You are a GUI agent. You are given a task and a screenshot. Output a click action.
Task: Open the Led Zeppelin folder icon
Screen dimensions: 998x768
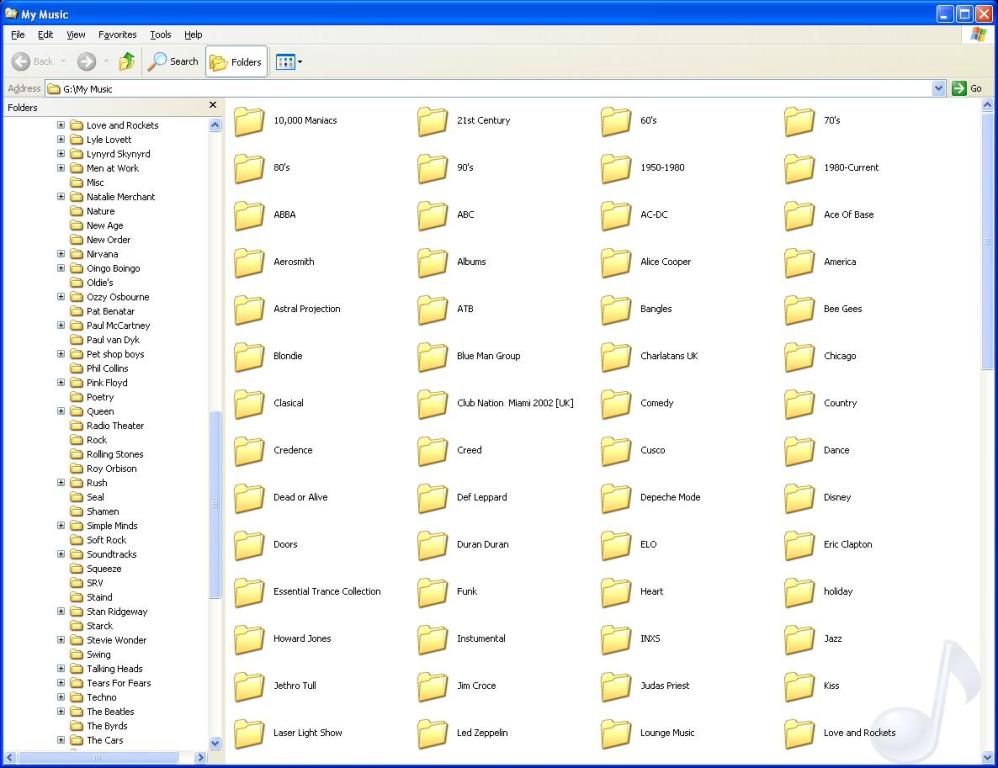(432, 733)
